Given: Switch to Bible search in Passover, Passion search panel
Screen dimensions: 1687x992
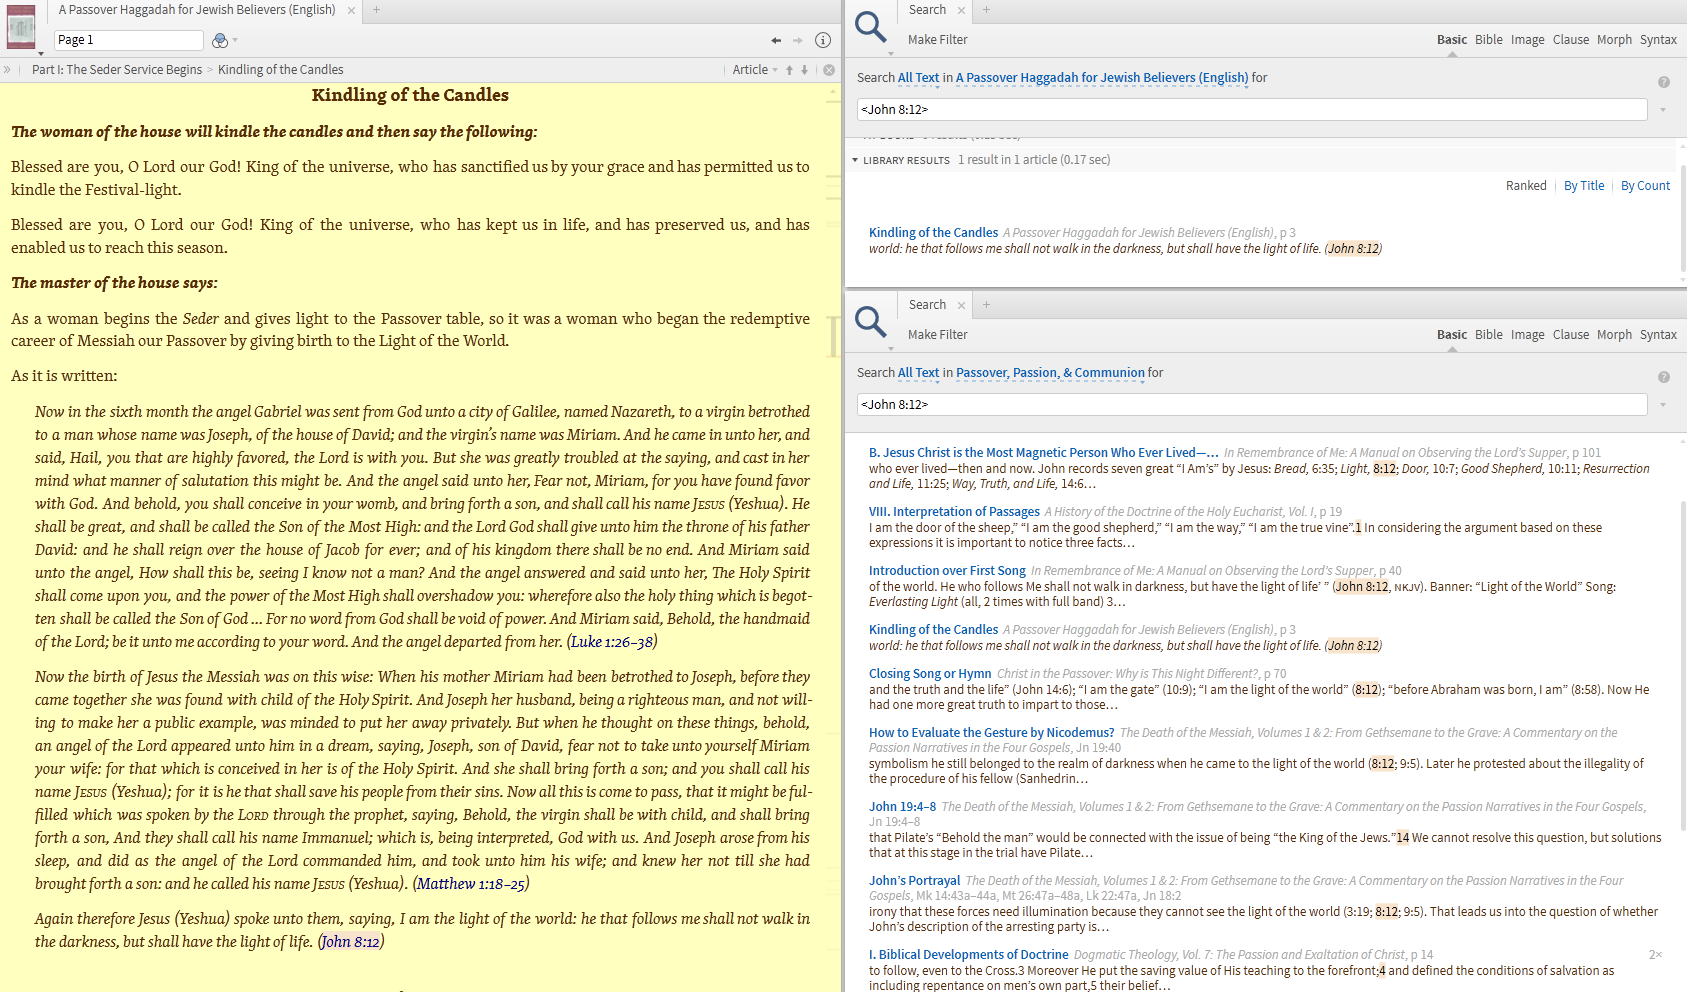Looking at the screenshot, I should 1488,335.
